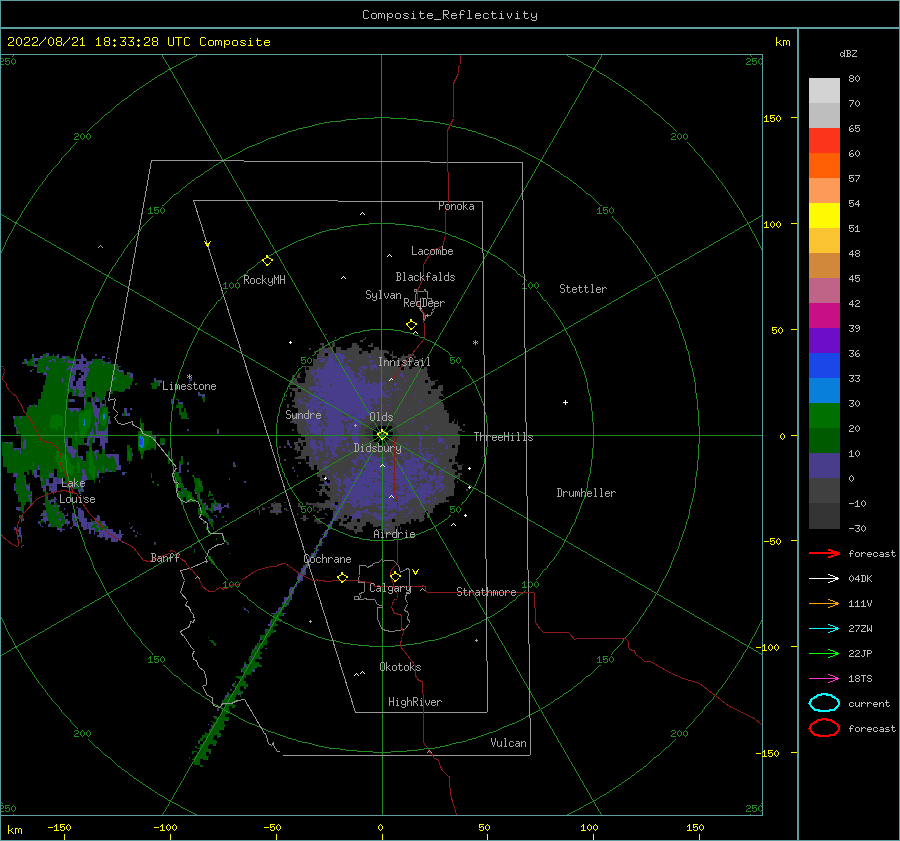The width and height of the screenshot is (900, 841).
Task: Select the purple 36-39 dBZ color band
Action: (x=824, y=340)
